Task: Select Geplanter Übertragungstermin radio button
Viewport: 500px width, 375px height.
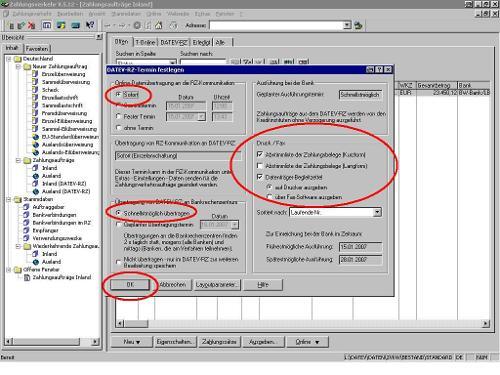Action: coord(118,225)
